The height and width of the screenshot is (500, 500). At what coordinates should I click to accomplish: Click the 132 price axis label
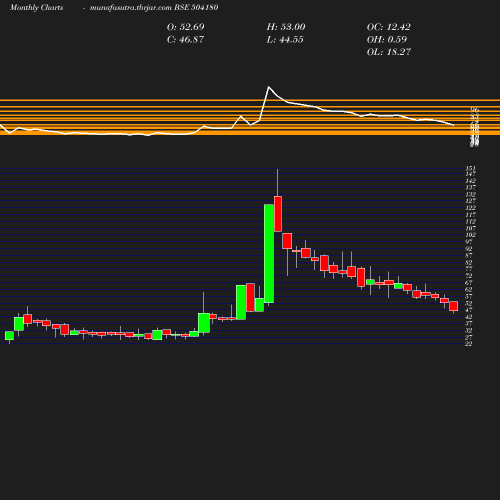tap(471, 194)
